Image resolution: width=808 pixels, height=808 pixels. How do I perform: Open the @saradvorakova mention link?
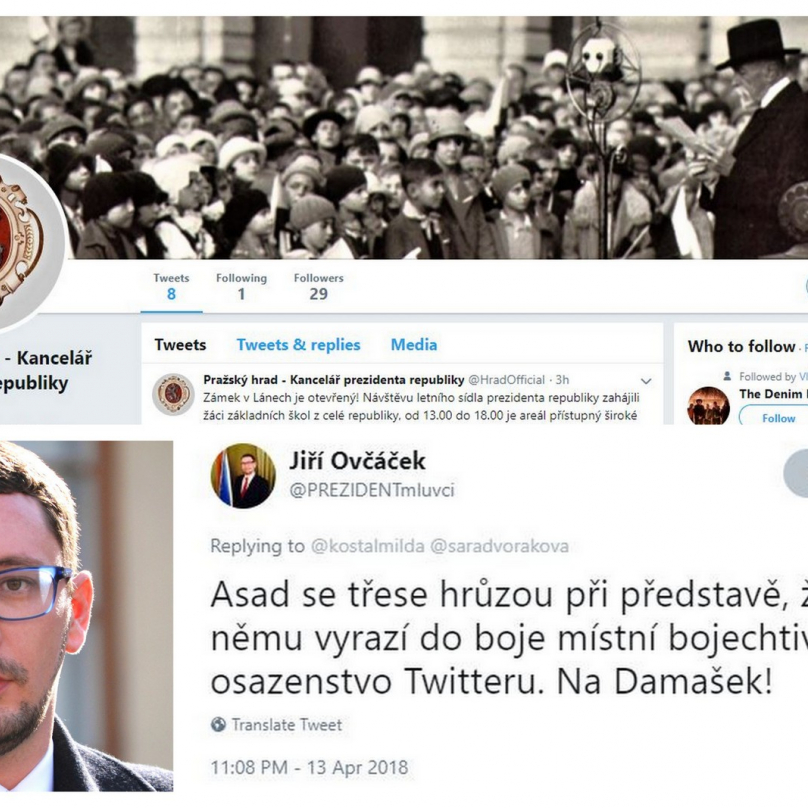tap(499, 546)
